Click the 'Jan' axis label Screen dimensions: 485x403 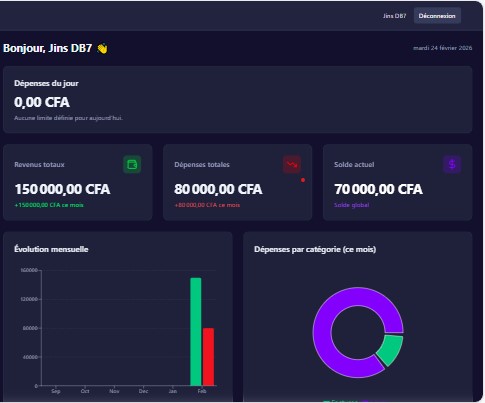coord(173,391)
